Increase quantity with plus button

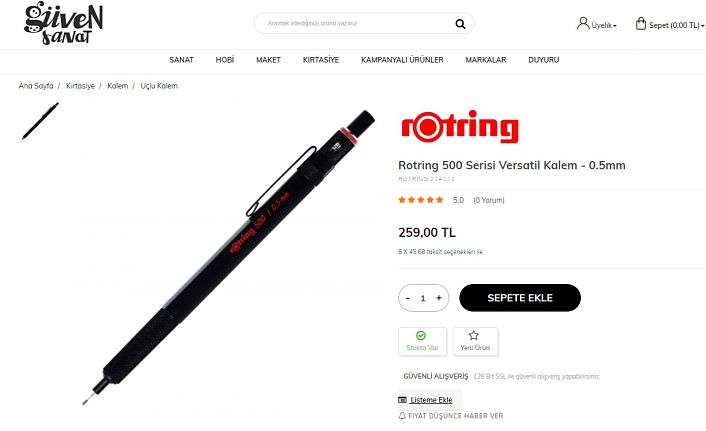point(439,298)
